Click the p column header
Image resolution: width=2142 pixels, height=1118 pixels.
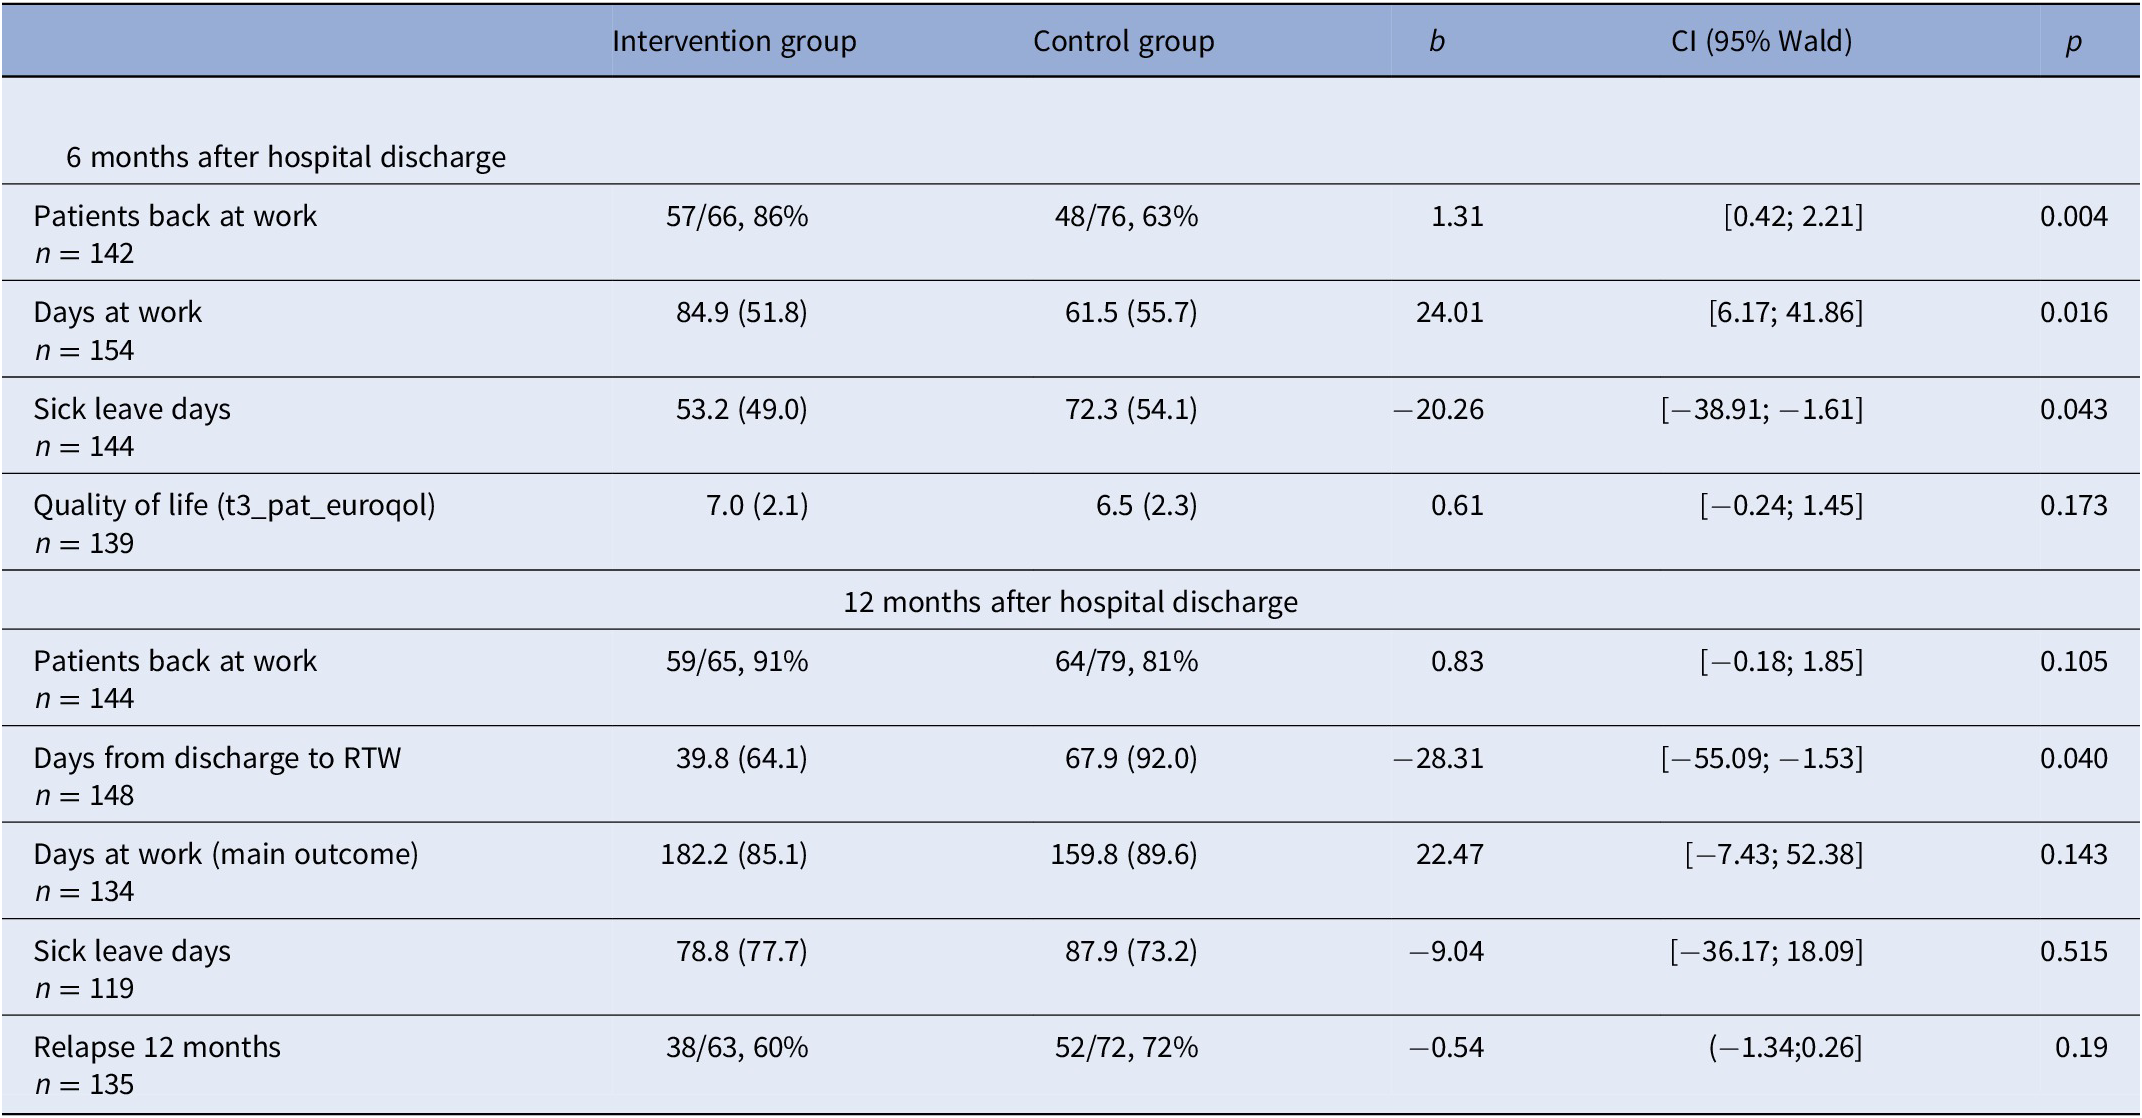[x=2073, y=41]
